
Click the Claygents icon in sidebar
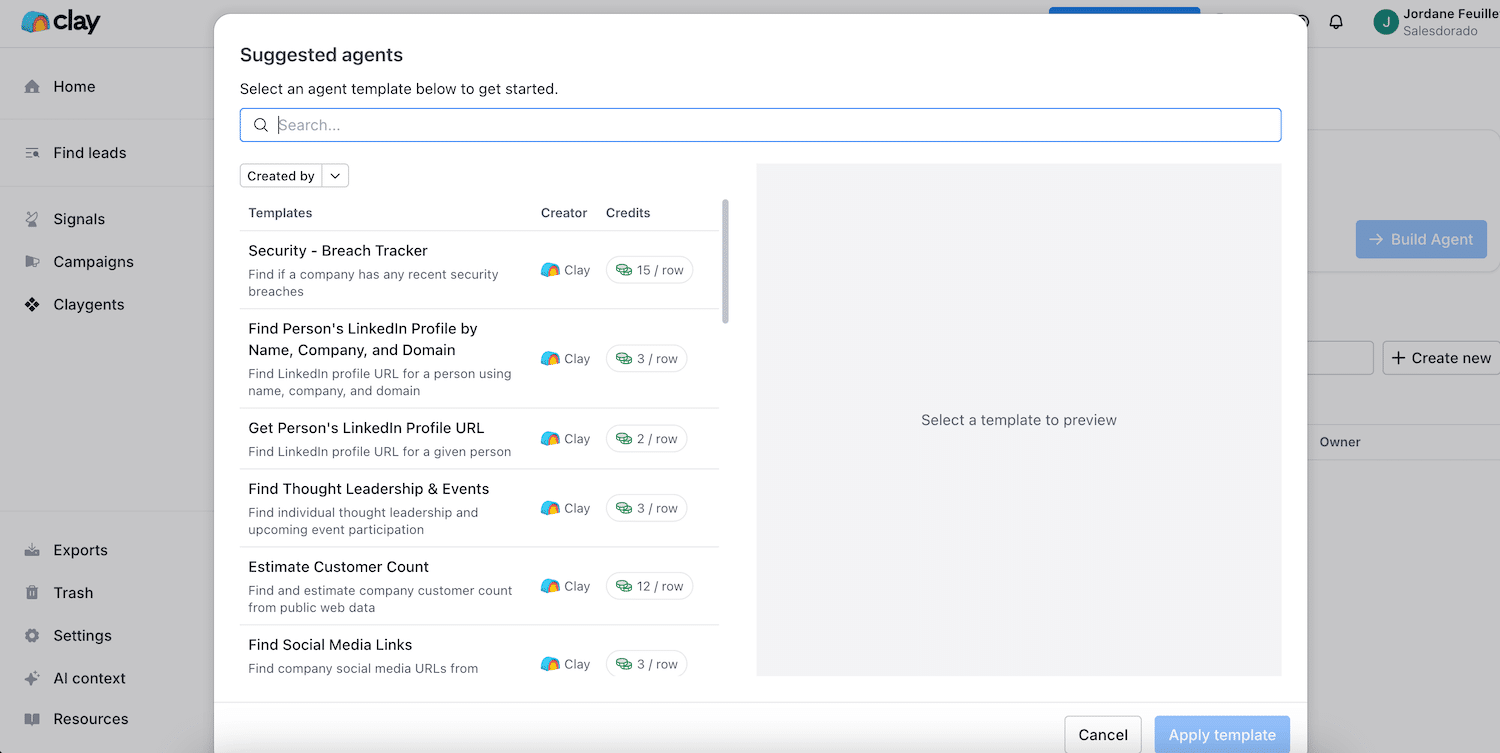pos(33,305)
